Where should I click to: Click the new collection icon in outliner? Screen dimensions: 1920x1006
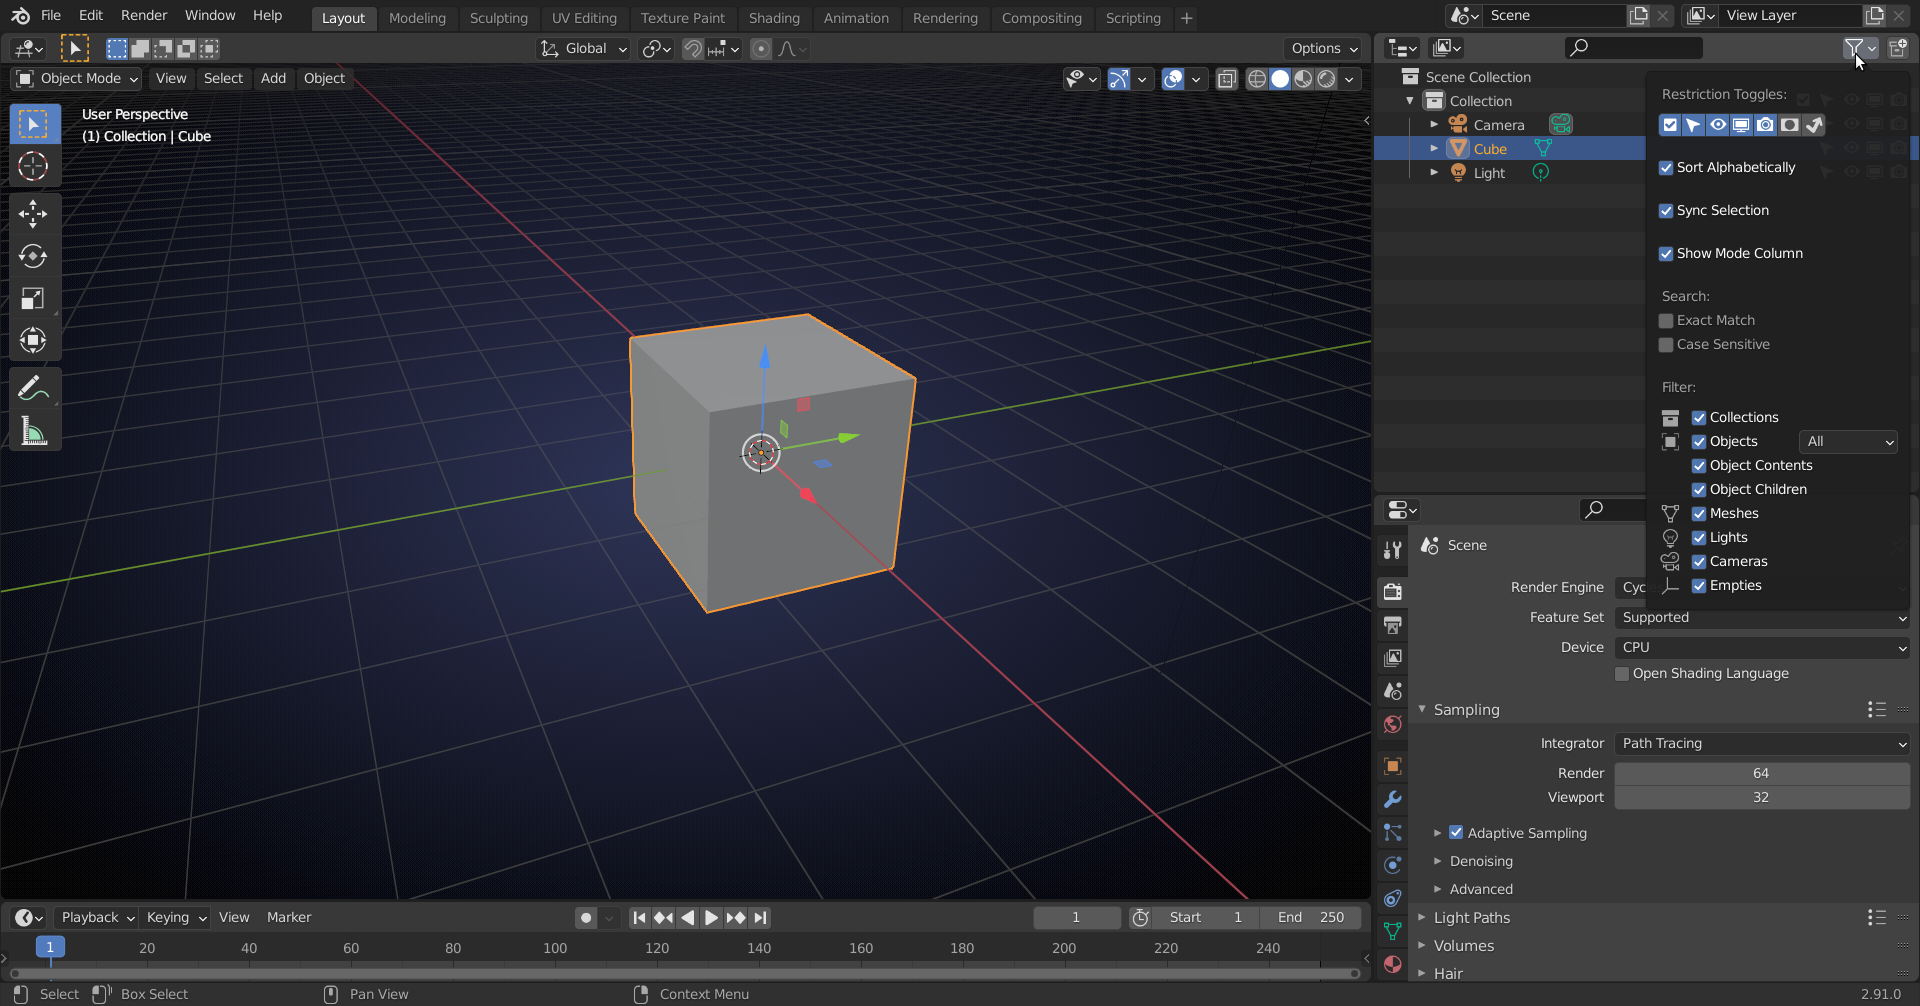coord(1898,48)
